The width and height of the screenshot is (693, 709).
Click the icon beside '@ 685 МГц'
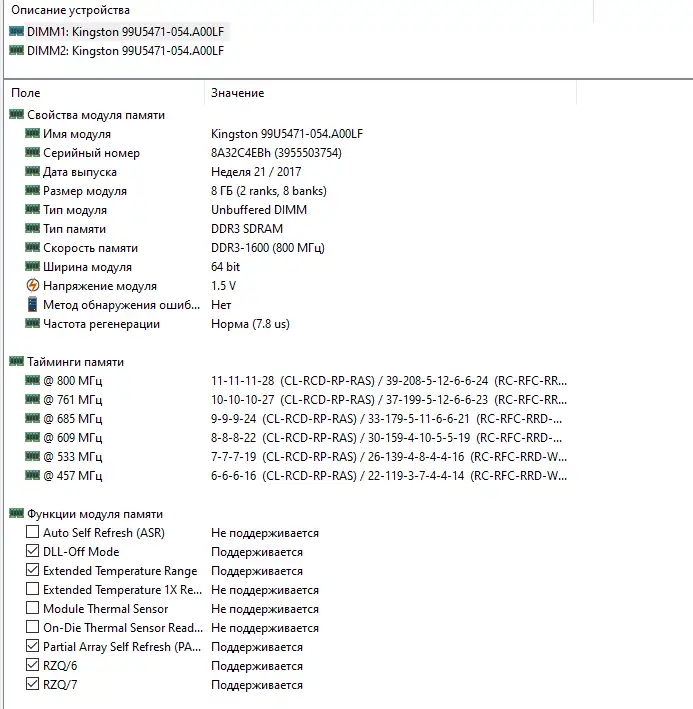tap(32, 418)
